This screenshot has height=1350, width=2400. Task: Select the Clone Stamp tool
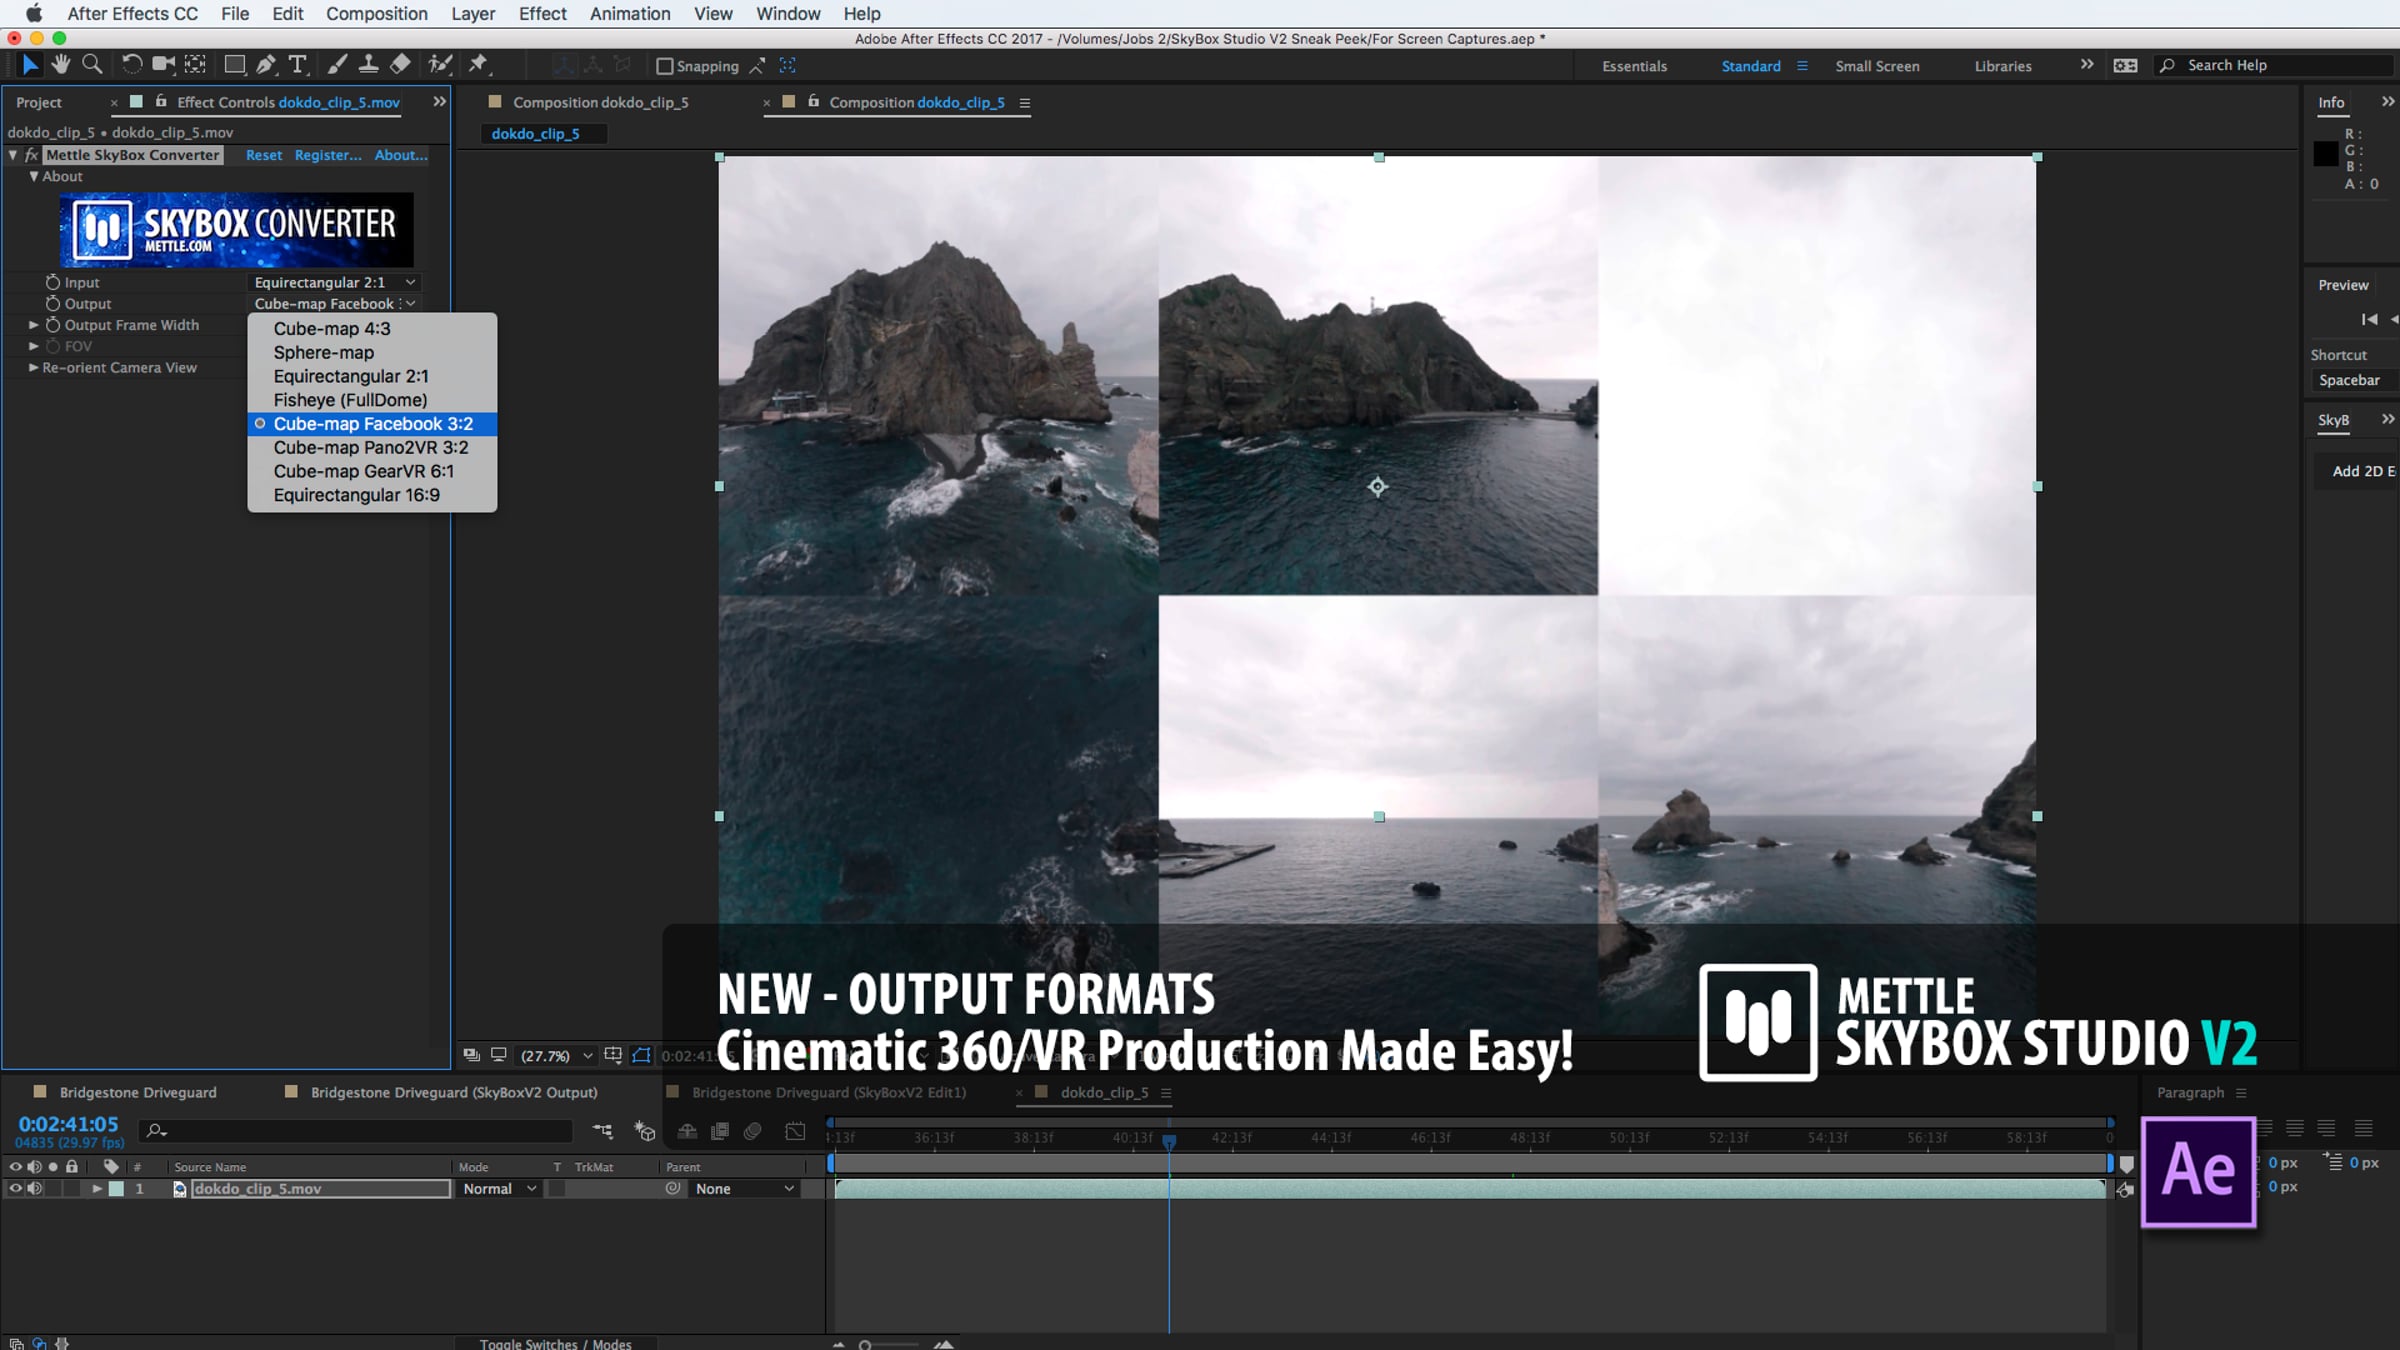[368, 65]
